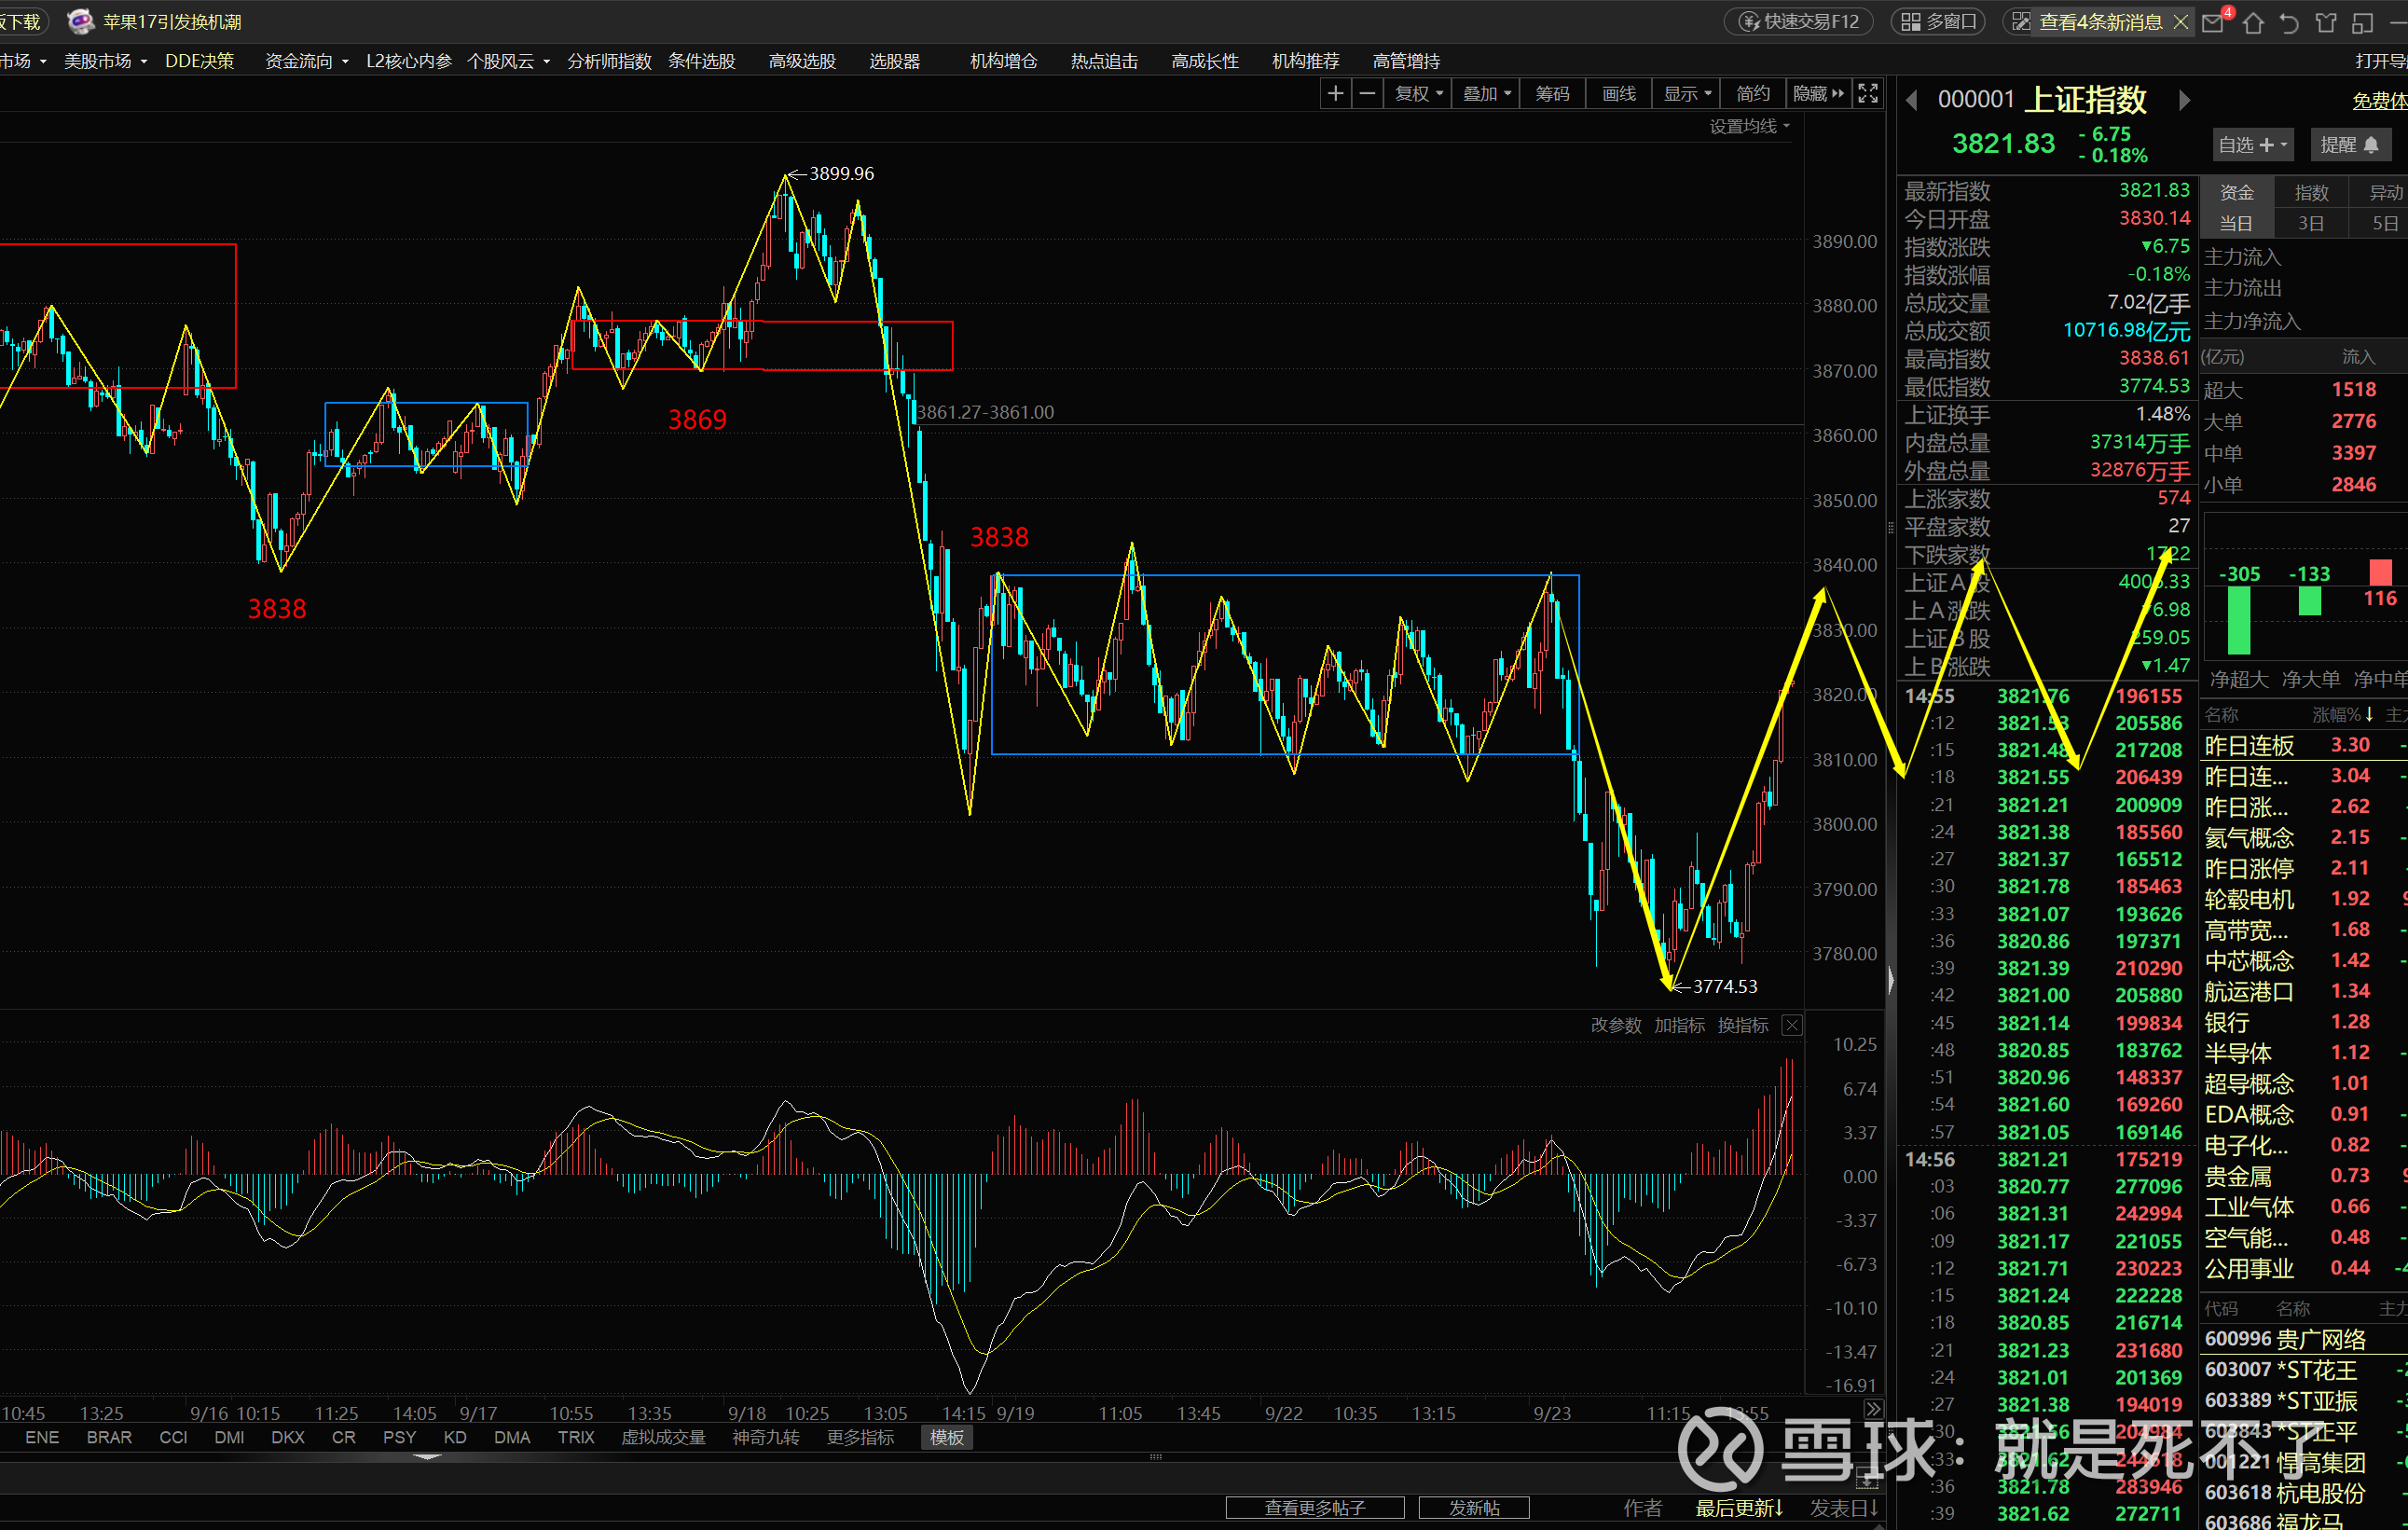This screenshot has height=1530, width=2408.
Task: Toggle fullscreen chart expand icon
Action: coord(1867,93)
